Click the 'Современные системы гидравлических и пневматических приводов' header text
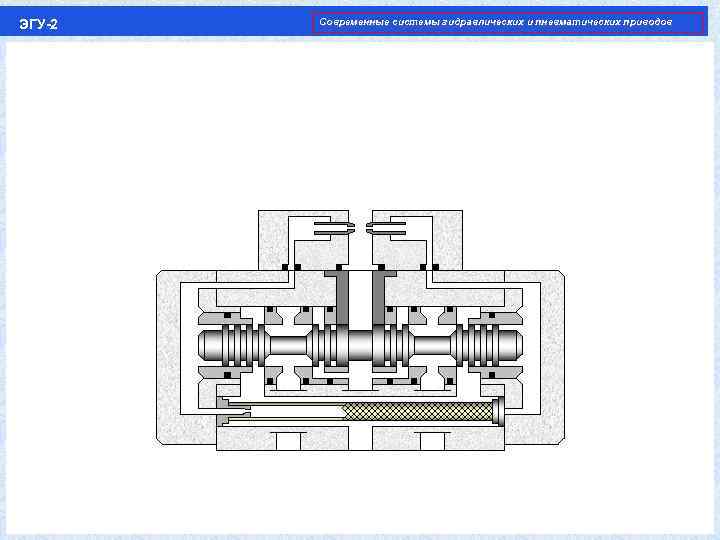Screen dimensions: 720x540 (x=495, y=22)
